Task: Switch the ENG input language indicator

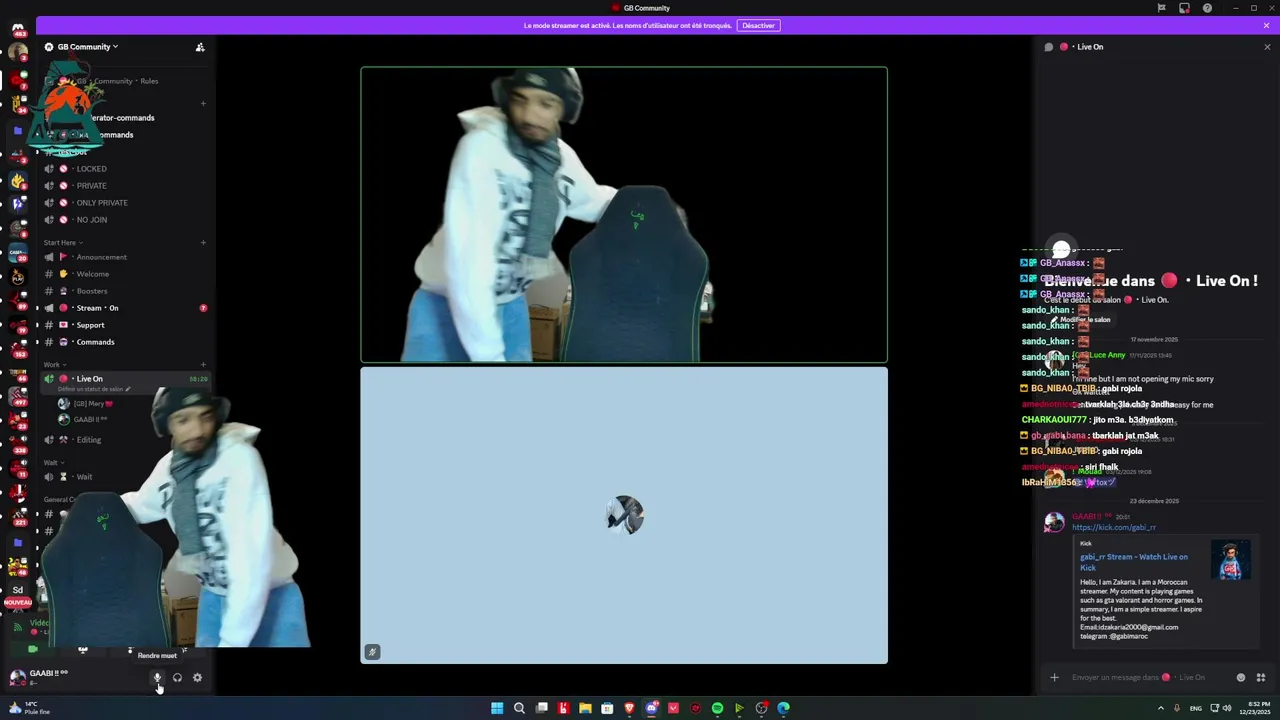Action: pos(1195,708)
